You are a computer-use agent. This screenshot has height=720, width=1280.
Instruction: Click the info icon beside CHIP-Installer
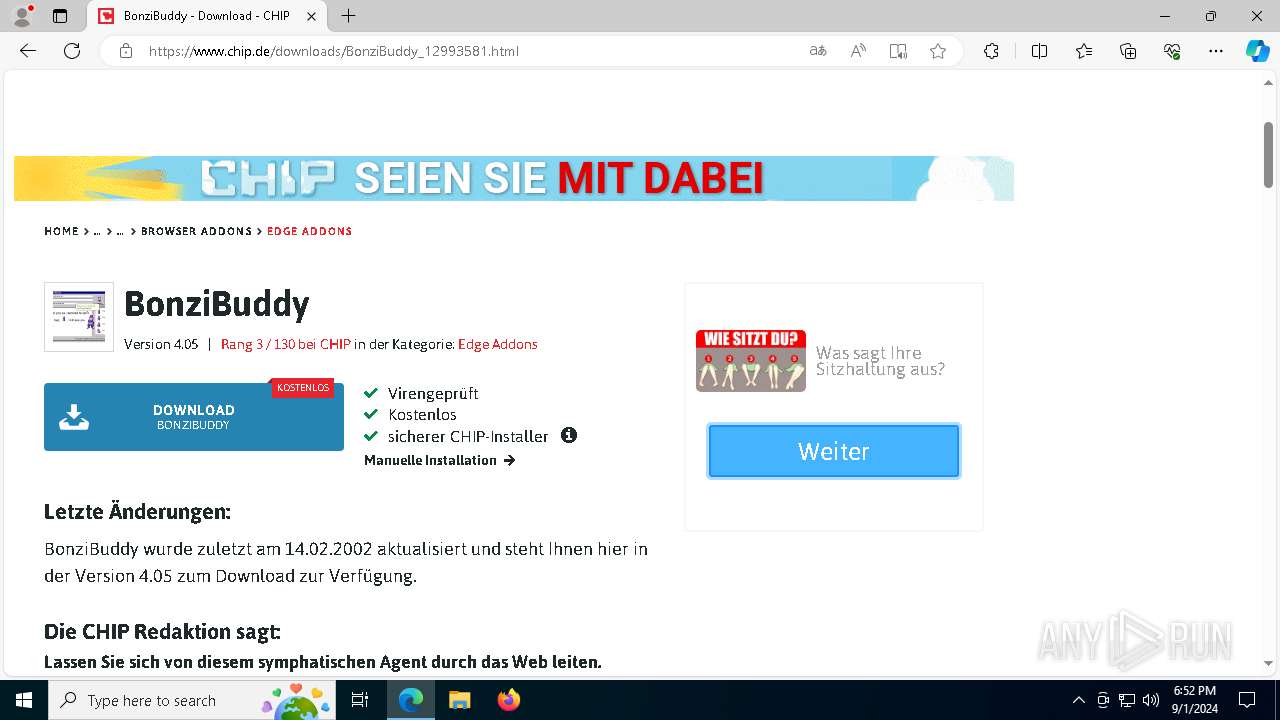[x=569, y=435]
